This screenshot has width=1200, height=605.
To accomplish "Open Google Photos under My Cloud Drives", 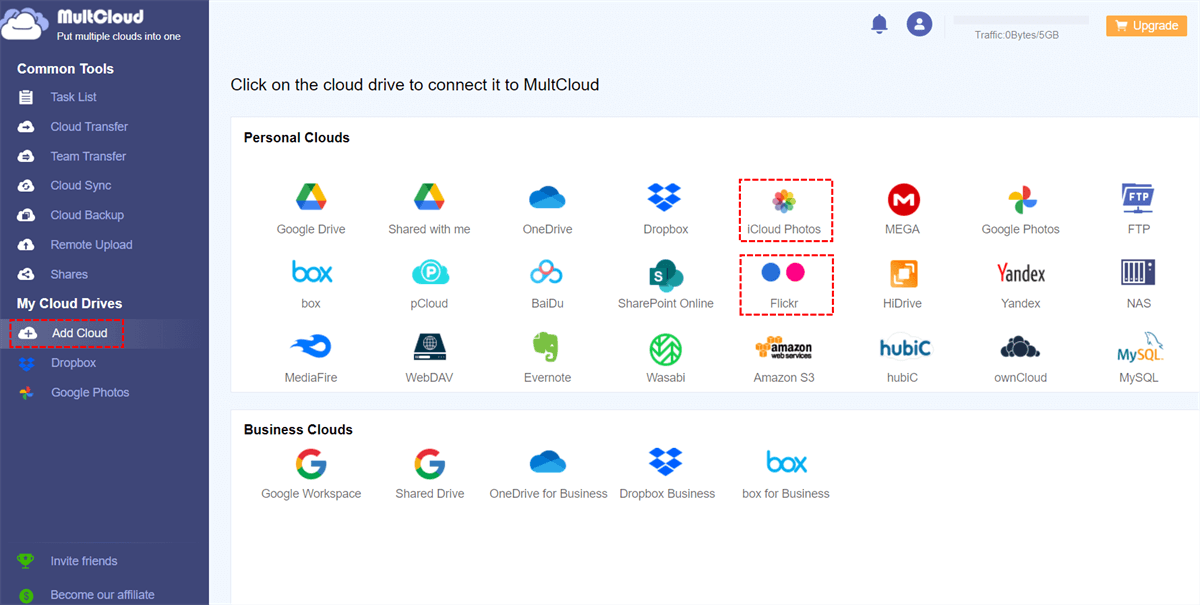I will tap(90, 393).
